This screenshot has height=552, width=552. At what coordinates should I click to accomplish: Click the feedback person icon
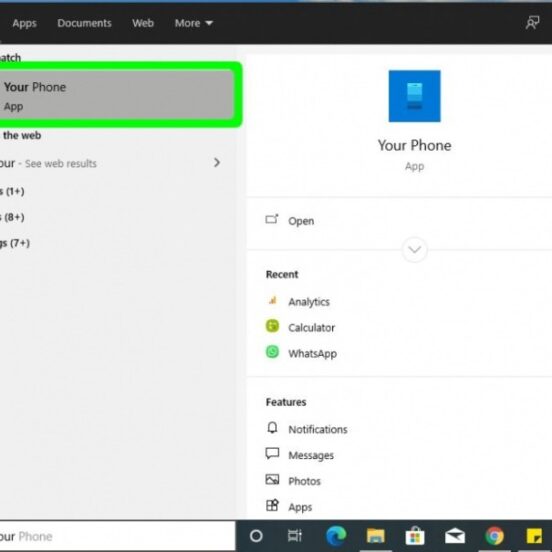pos(532,23)
